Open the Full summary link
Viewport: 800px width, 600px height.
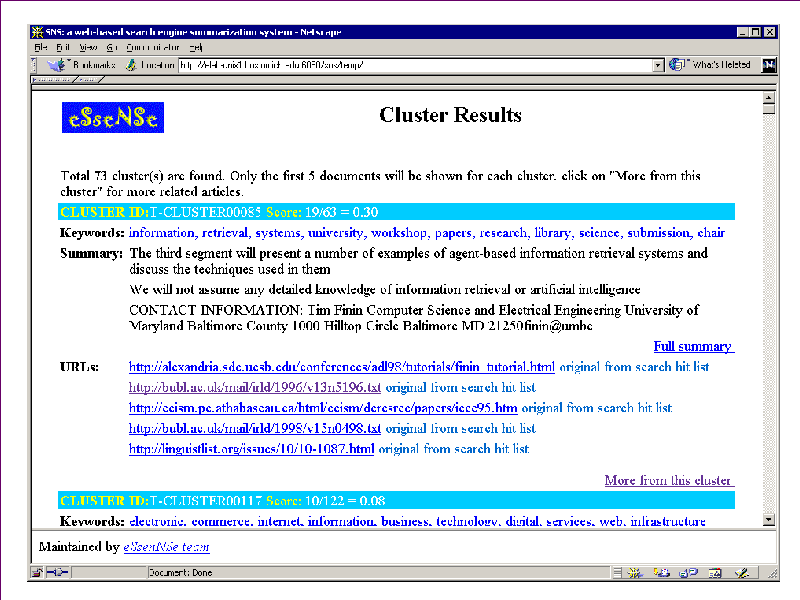click(x=694, y=346)
